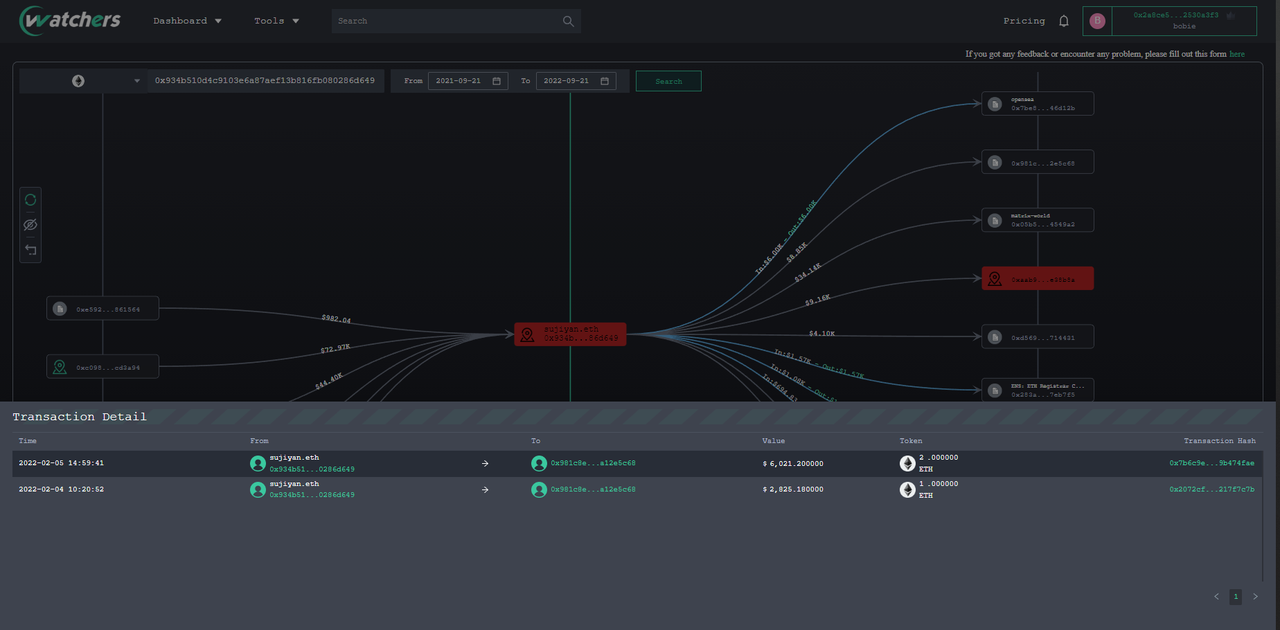1280x630 pixels.
Task: Click the Watchers logo
Action: pyautogui.click(x=70, y=20)
